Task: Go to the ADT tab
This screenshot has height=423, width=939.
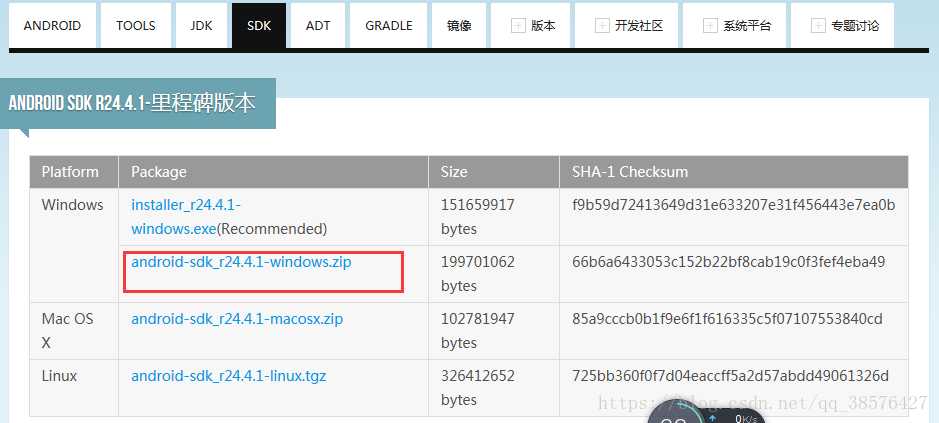Action: pos(318,26)
